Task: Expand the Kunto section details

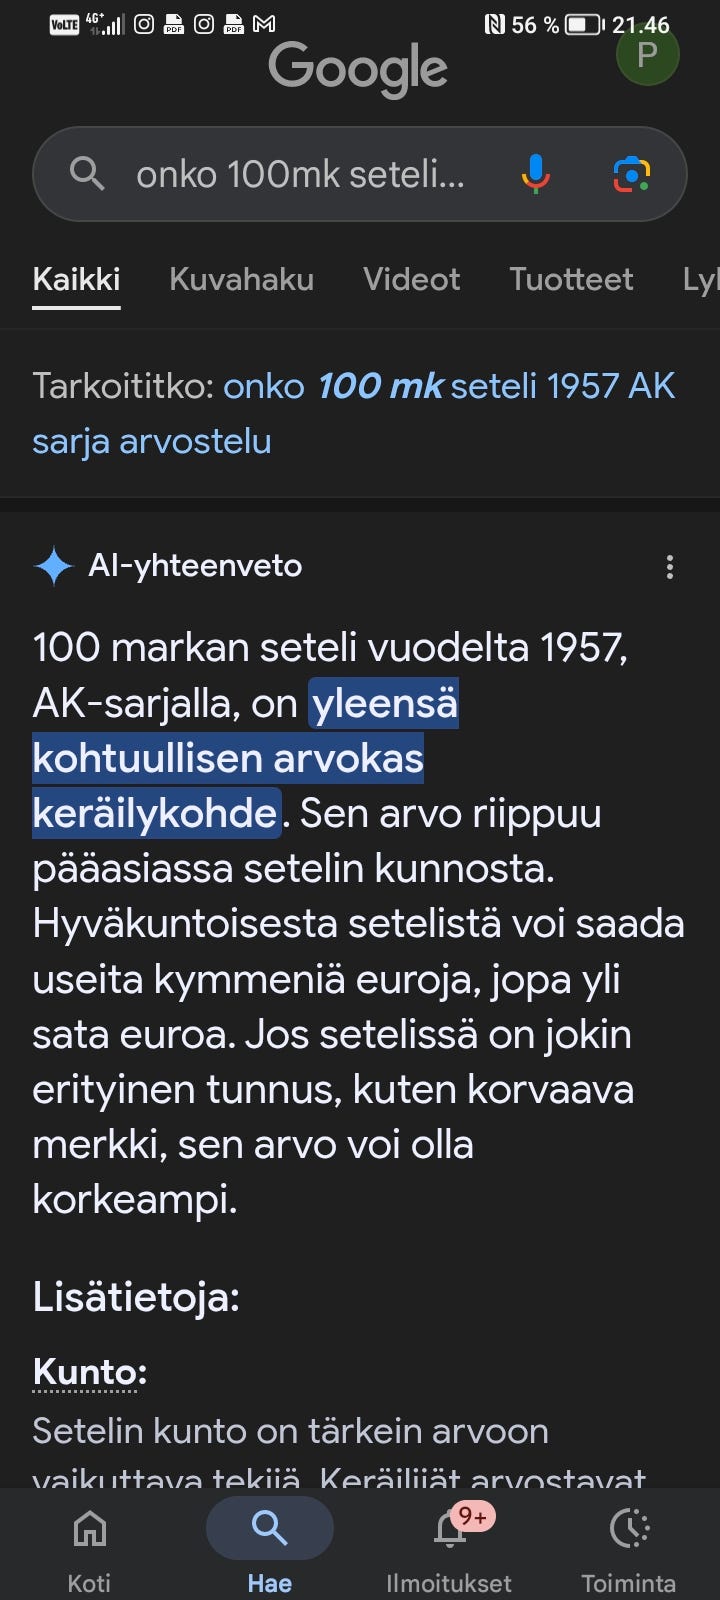Action: click(86, 1372)
